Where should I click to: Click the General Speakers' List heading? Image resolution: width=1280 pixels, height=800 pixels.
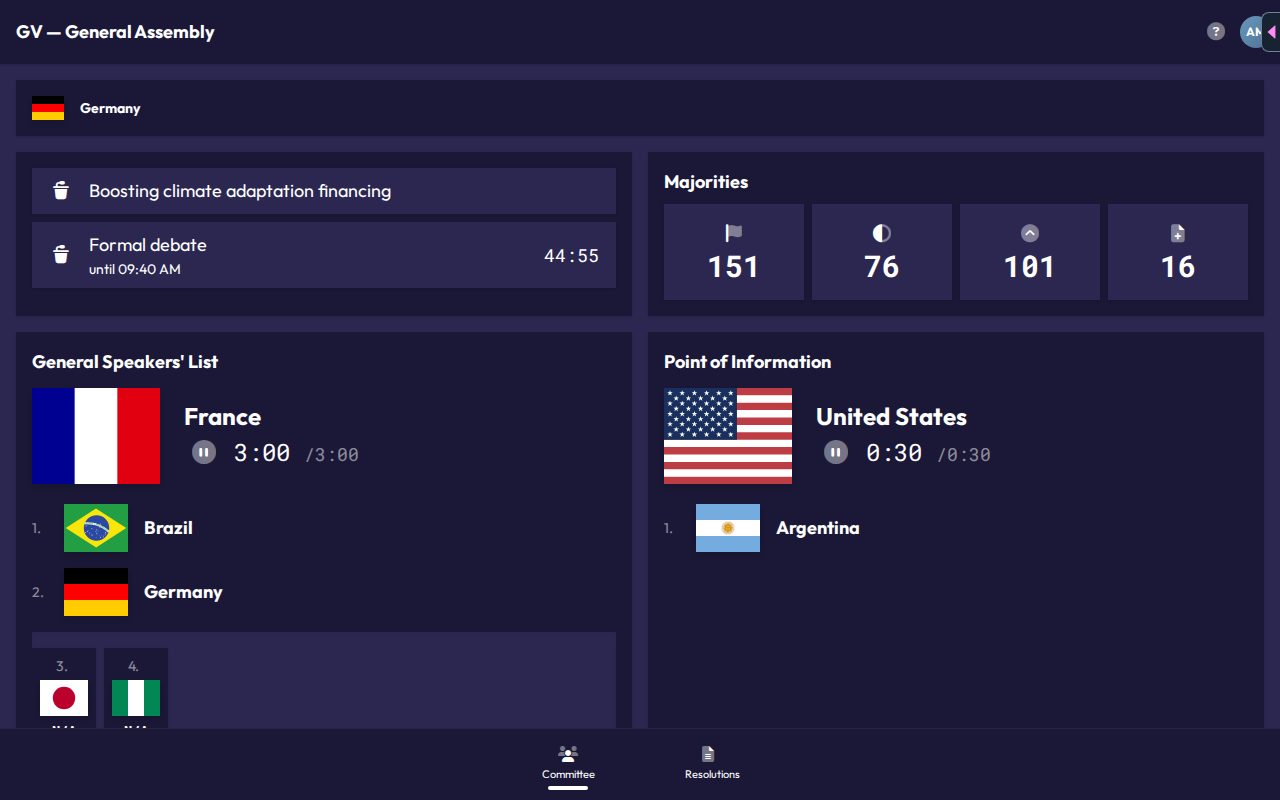pyautogui.click(x=125, y=362)
